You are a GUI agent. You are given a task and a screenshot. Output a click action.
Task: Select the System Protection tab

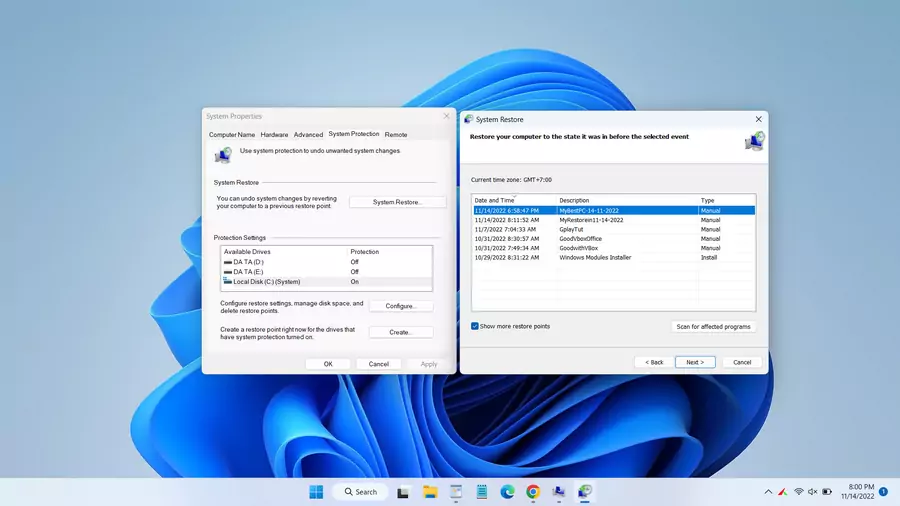(x=354, y=134)
